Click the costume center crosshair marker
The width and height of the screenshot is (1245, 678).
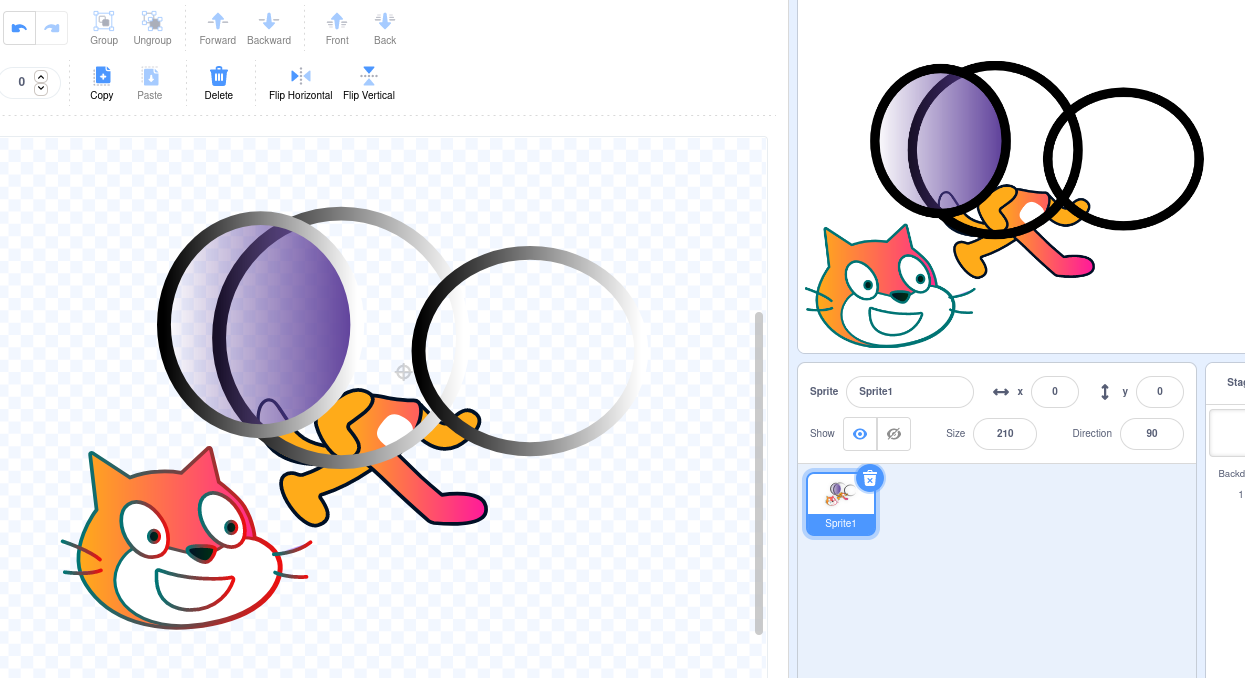click(x=403, y=372)
